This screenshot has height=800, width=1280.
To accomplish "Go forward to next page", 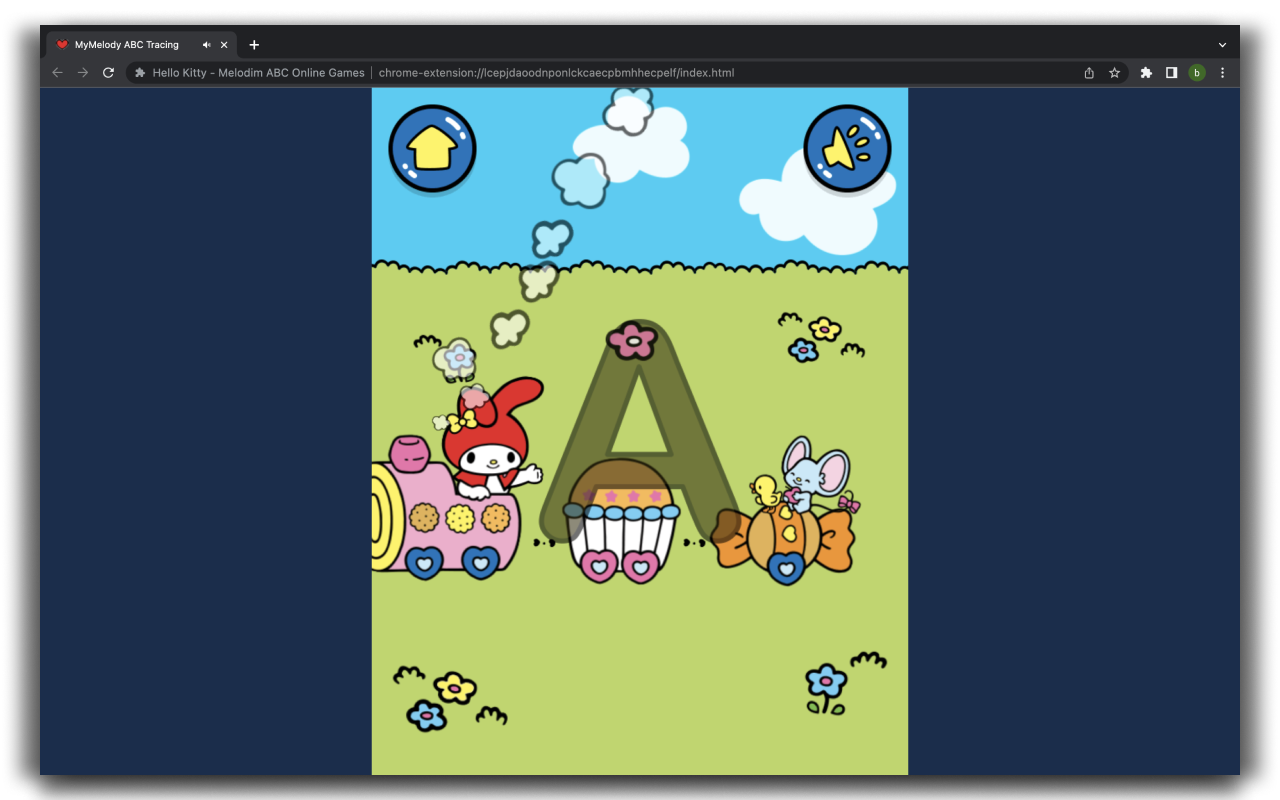I will click(x=83, y=73).
